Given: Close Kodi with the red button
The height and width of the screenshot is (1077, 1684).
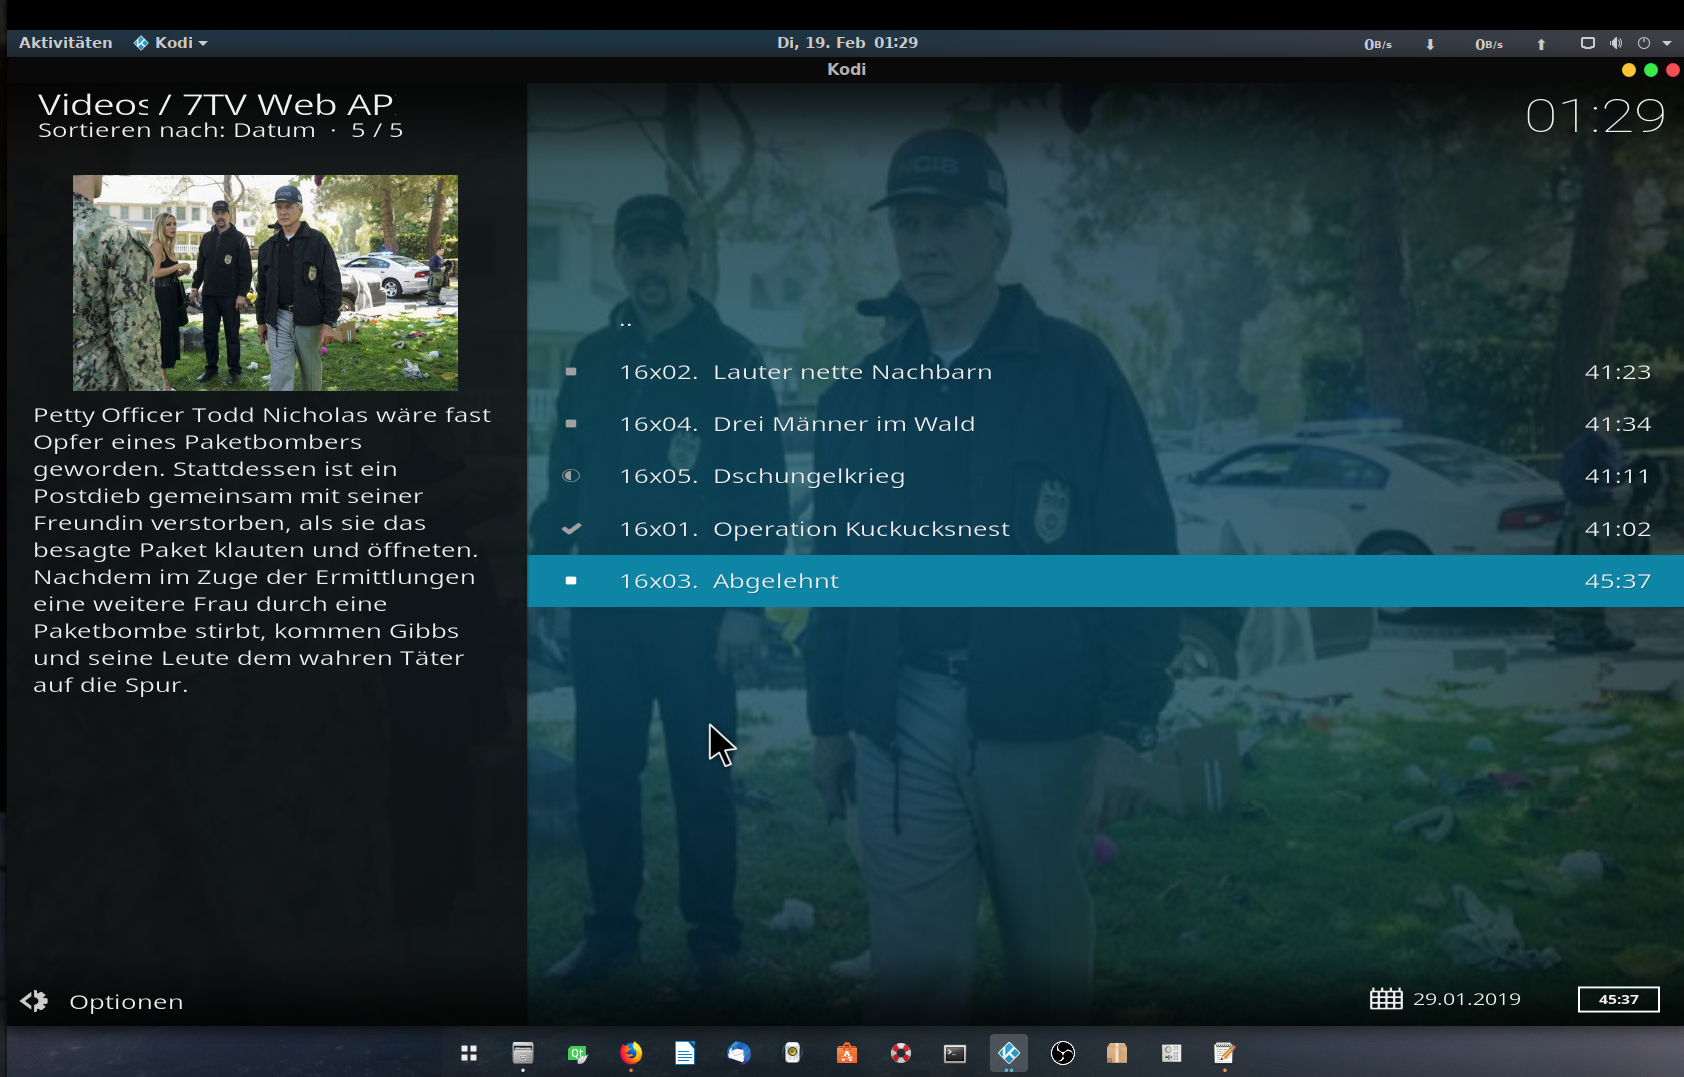Looking at the screenshot, I should click(1673, 70).
